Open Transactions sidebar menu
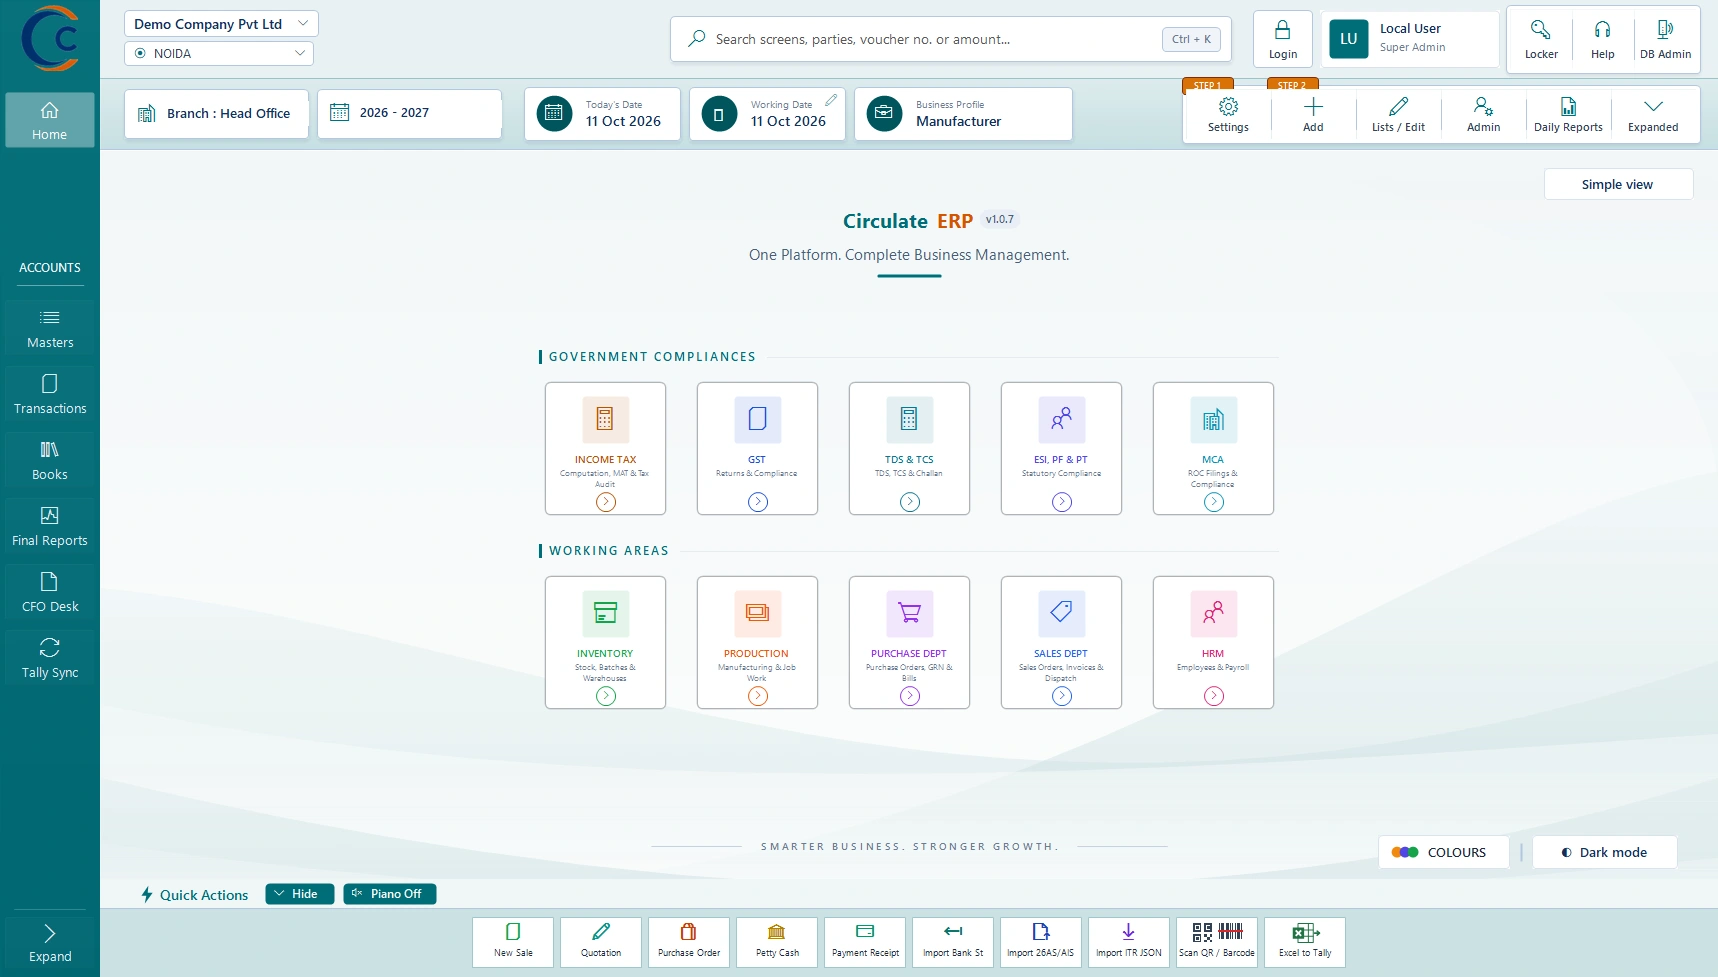This screenshot has height=977, width=1718. click(x=50, y=394)
